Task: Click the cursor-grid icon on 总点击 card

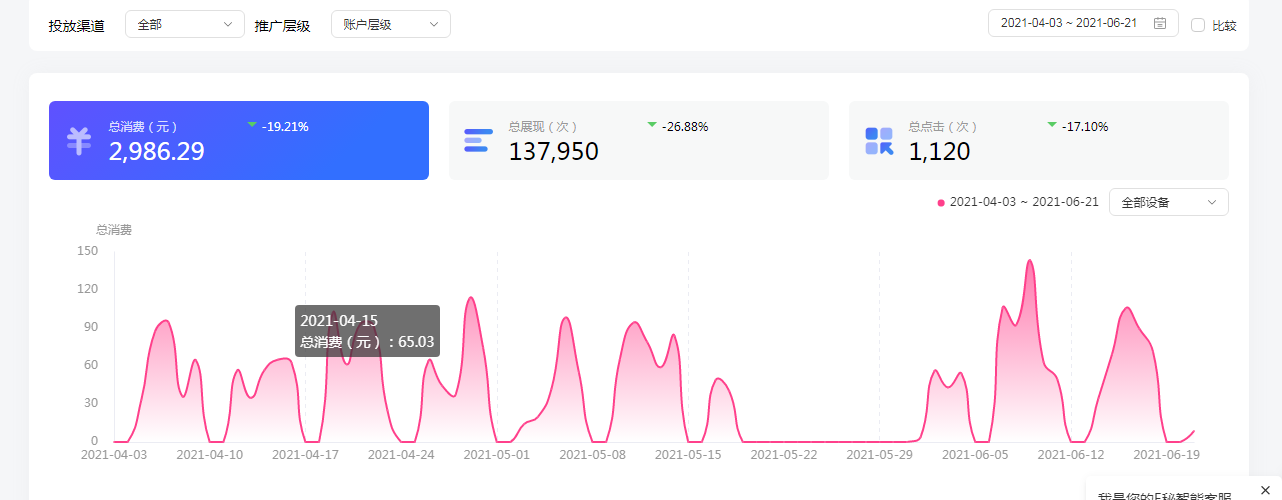Action: [x=879, y=141]
